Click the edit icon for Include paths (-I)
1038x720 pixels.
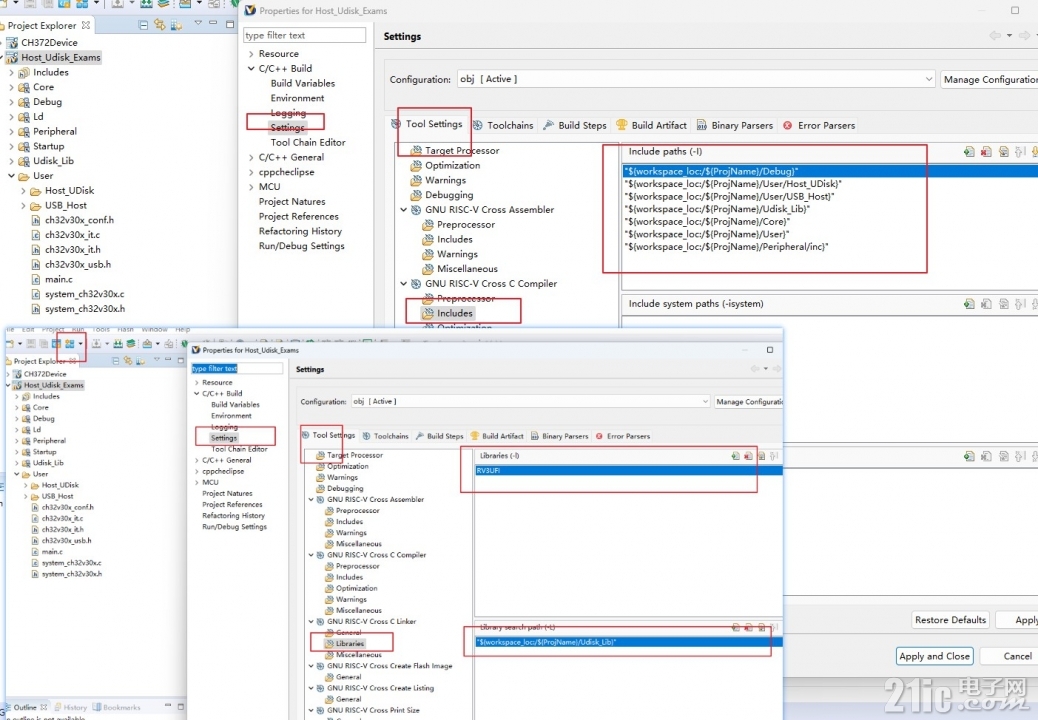tap(1004, 152)
